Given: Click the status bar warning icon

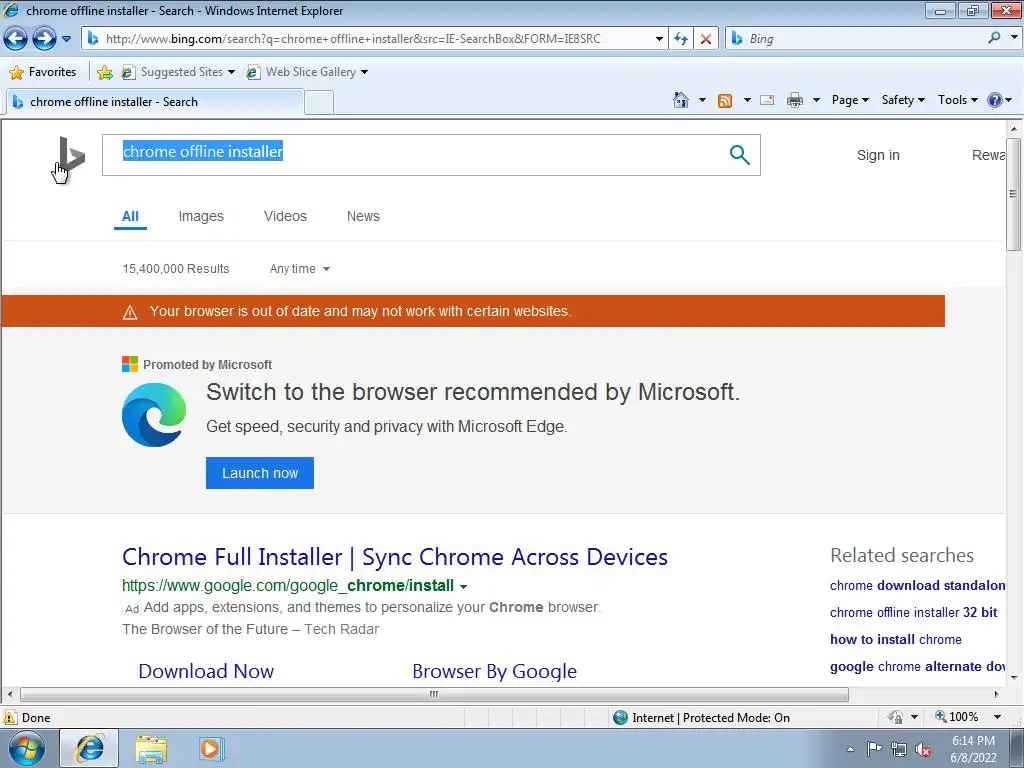Looking at the screenshot, I should [10, 717].
